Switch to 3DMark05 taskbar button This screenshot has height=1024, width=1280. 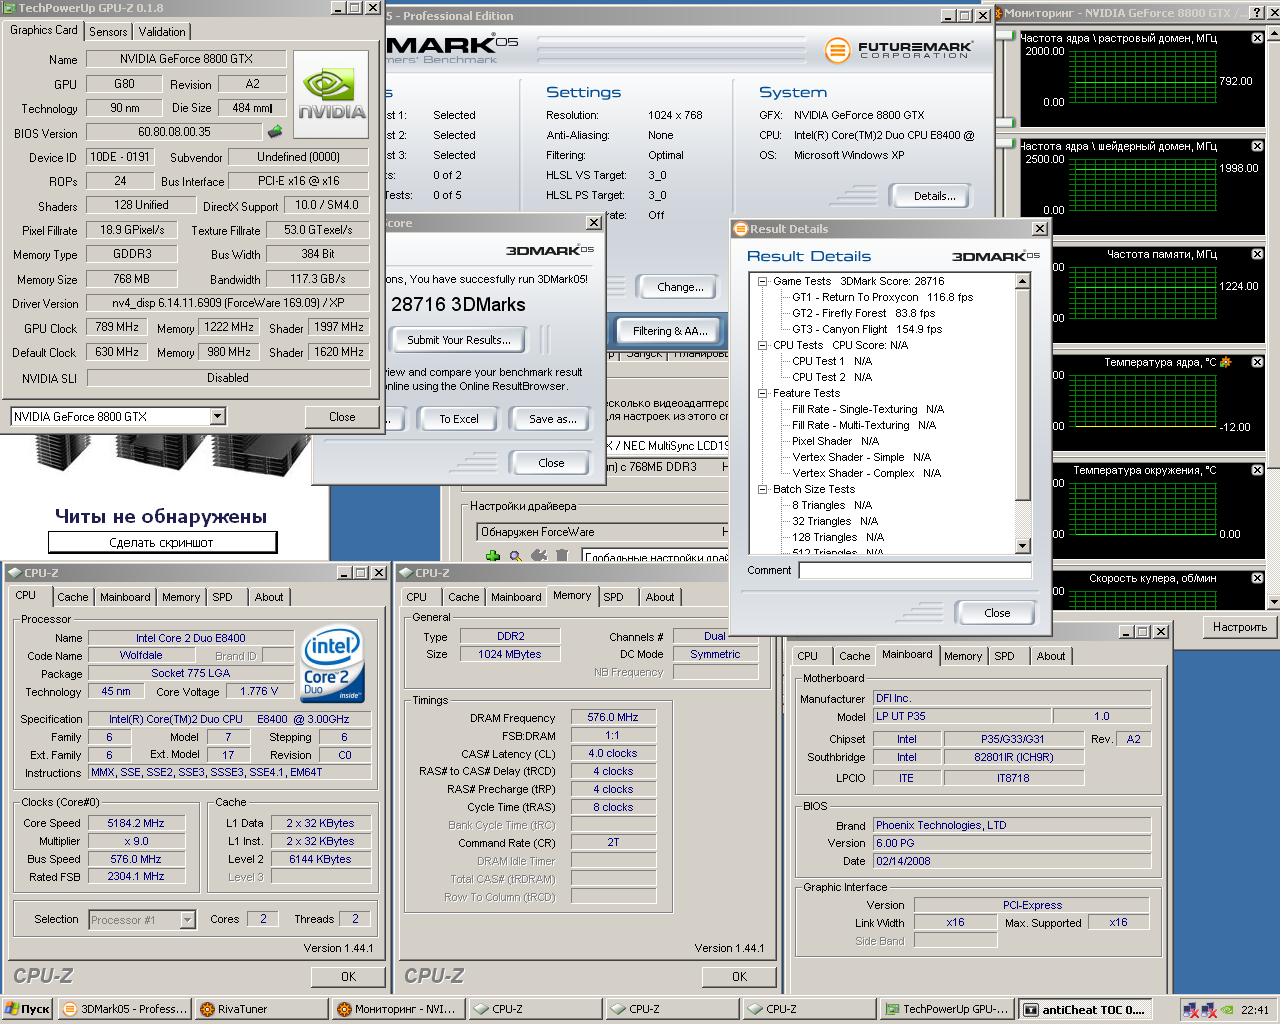pyautogui.click(x=125, y=1009)
